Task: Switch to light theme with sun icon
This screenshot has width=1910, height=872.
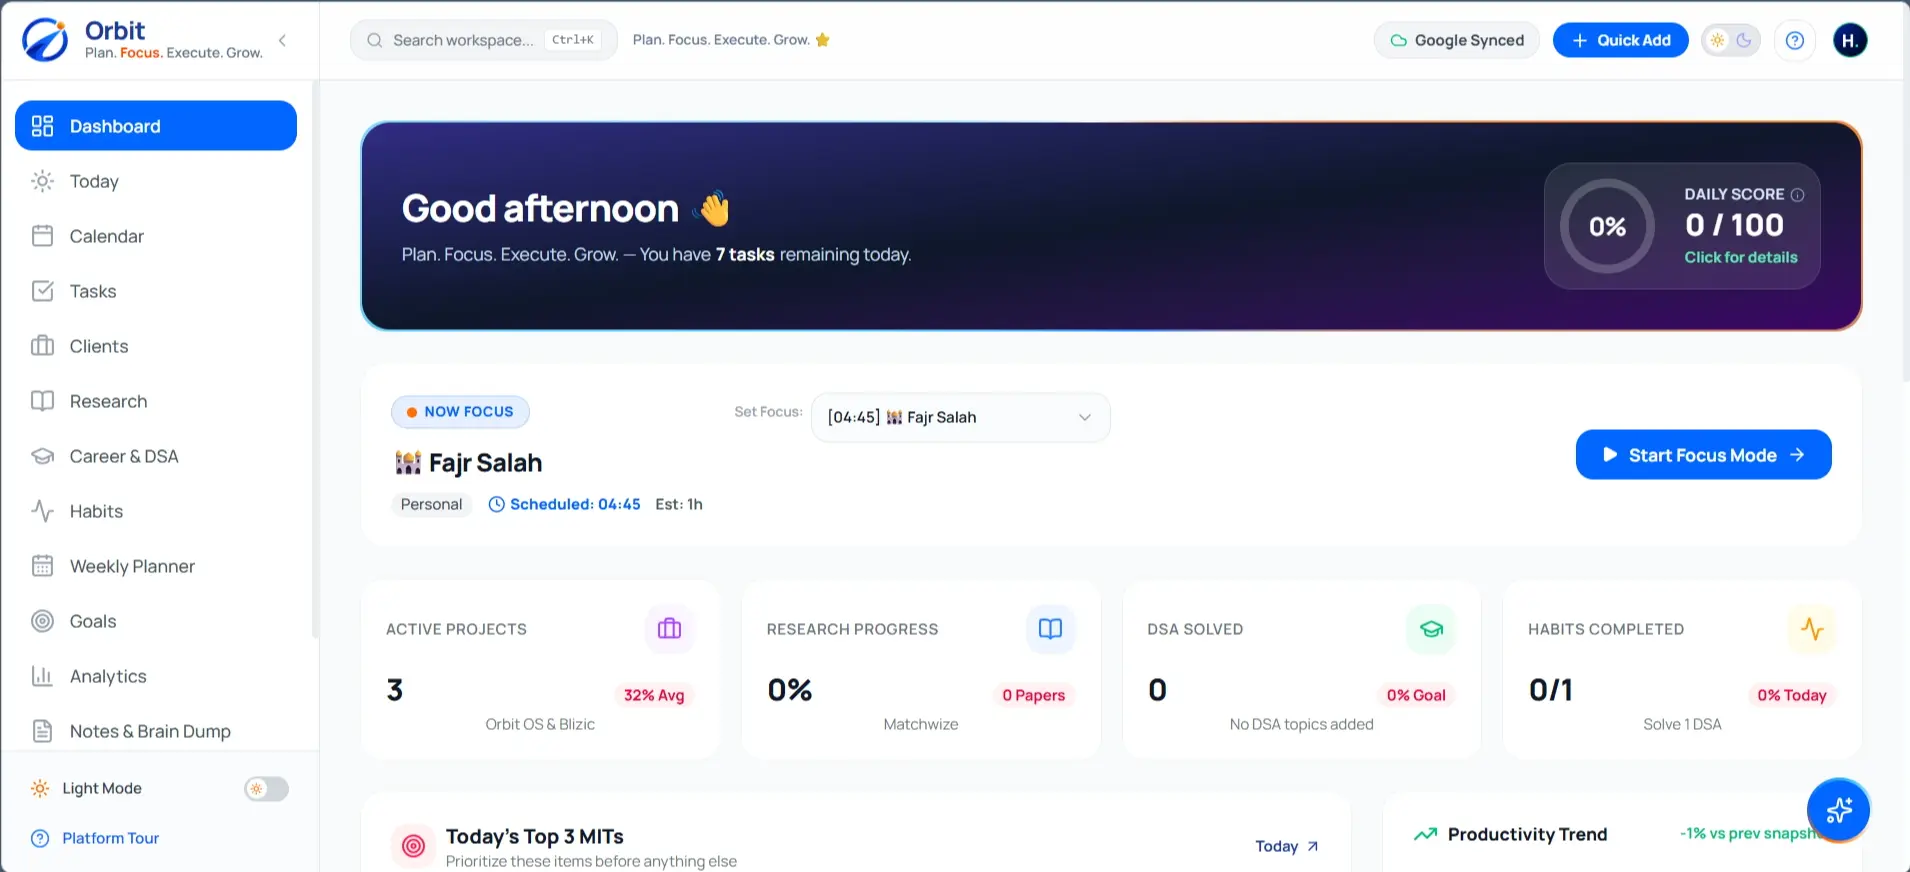Action: click(x=1718, y=40)
